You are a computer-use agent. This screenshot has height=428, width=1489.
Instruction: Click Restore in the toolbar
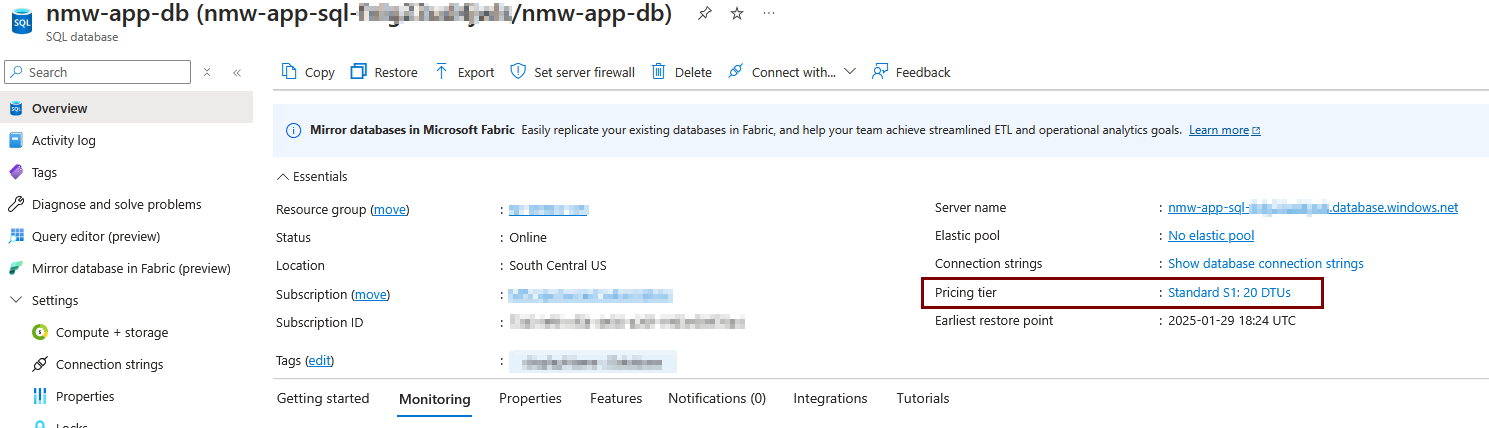[x=384, y=72]
